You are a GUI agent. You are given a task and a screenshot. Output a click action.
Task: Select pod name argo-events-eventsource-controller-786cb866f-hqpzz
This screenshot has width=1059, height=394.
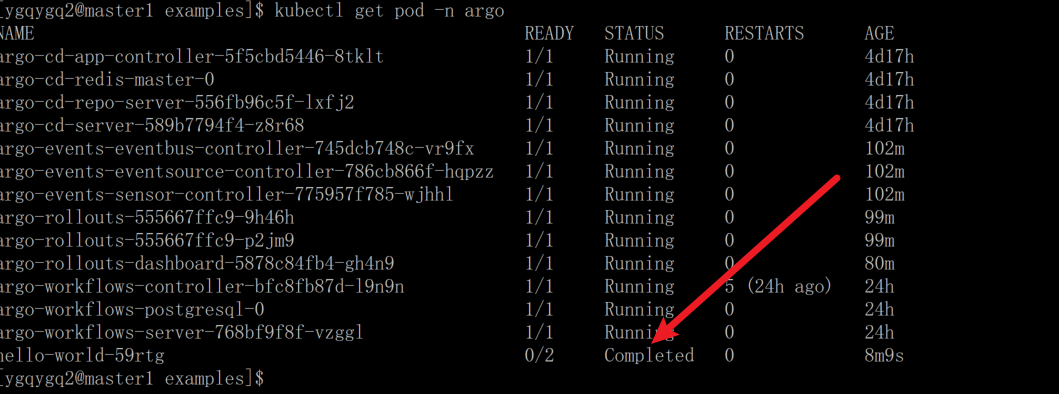point(247,172)
